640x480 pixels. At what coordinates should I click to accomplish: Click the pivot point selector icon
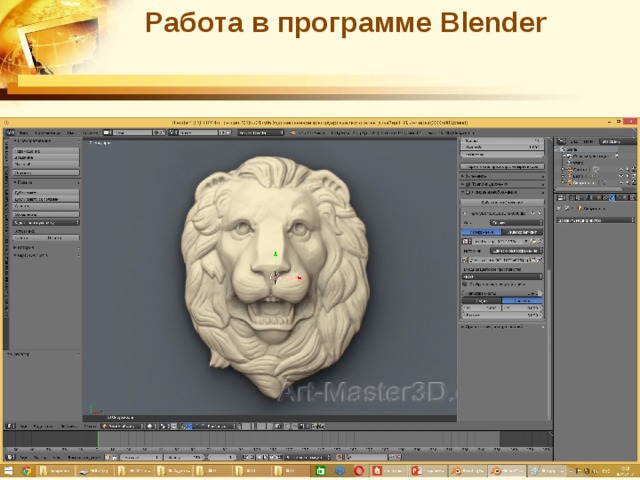(x=163, y=426)
